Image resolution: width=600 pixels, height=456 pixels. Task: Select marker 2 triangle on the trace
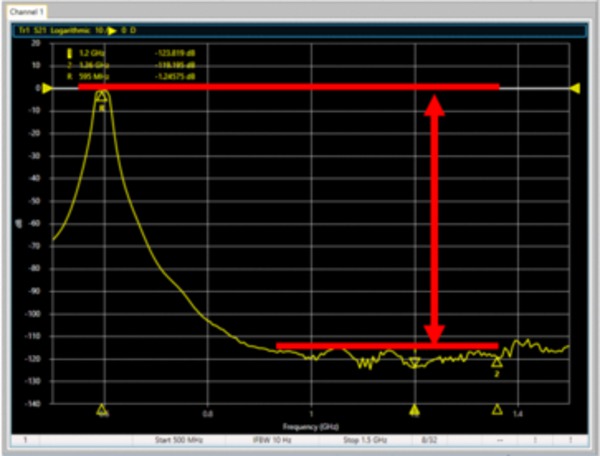[497, 363]
